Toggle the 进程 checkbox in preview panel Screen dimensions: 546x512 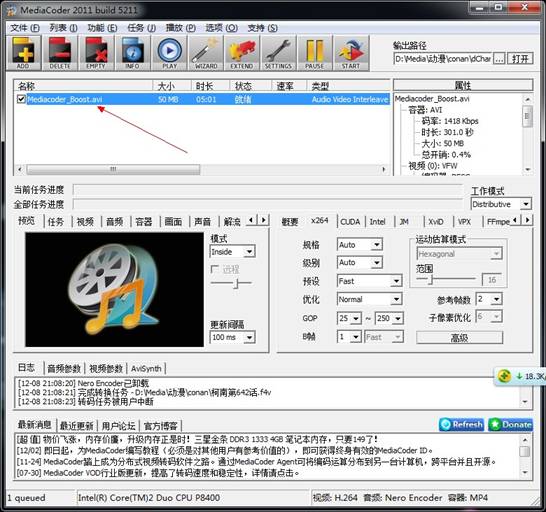[214, 269]
